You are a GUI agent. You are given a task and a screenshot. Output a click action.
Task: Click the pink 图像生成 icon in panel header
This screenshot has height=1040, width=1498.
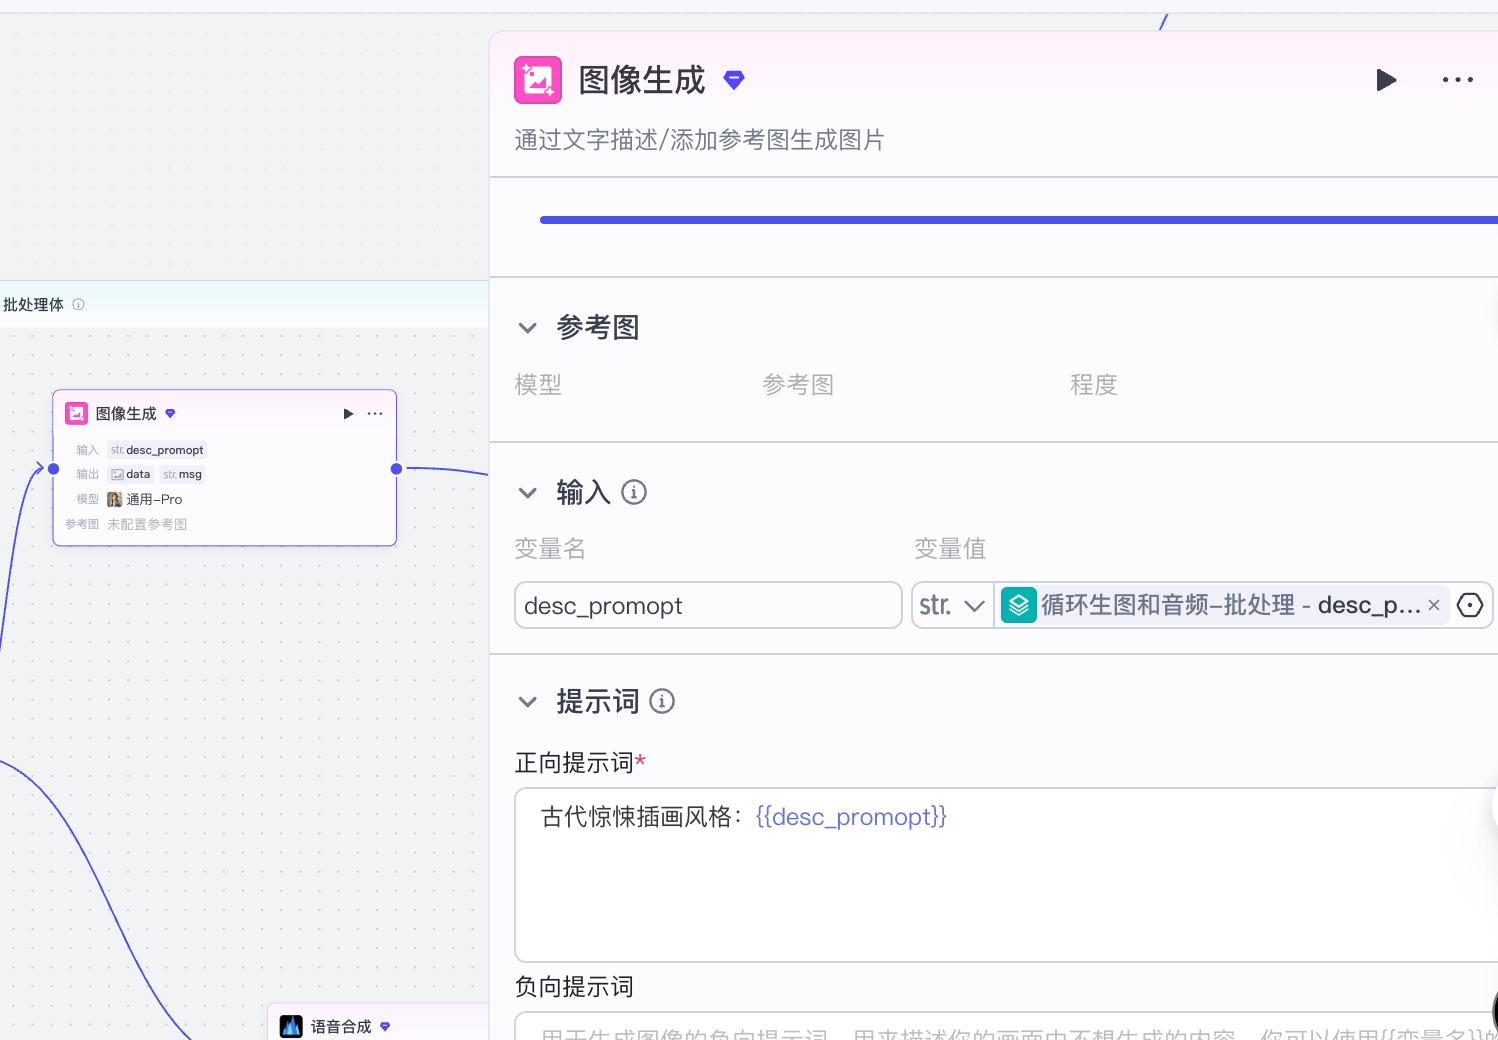tap(538, 80)
